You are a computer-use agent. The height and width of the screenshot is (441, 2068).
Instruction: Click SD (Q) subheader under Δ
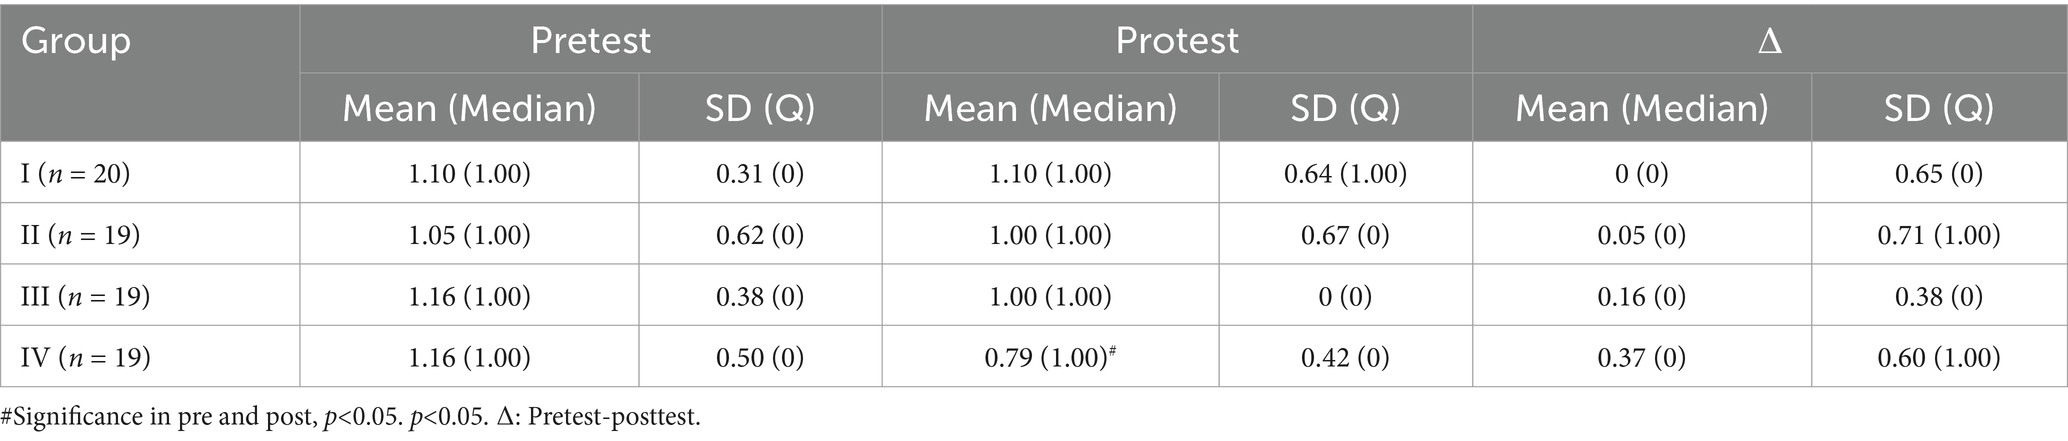coord(1939,107)
